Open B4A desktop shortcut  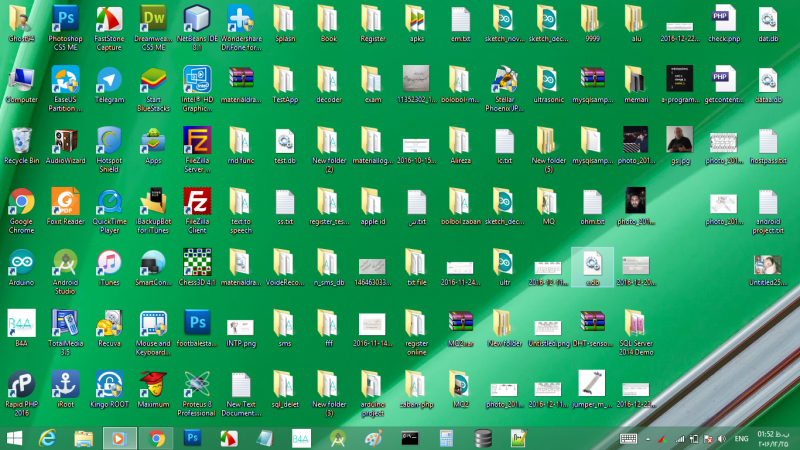(x=21, y=329)
